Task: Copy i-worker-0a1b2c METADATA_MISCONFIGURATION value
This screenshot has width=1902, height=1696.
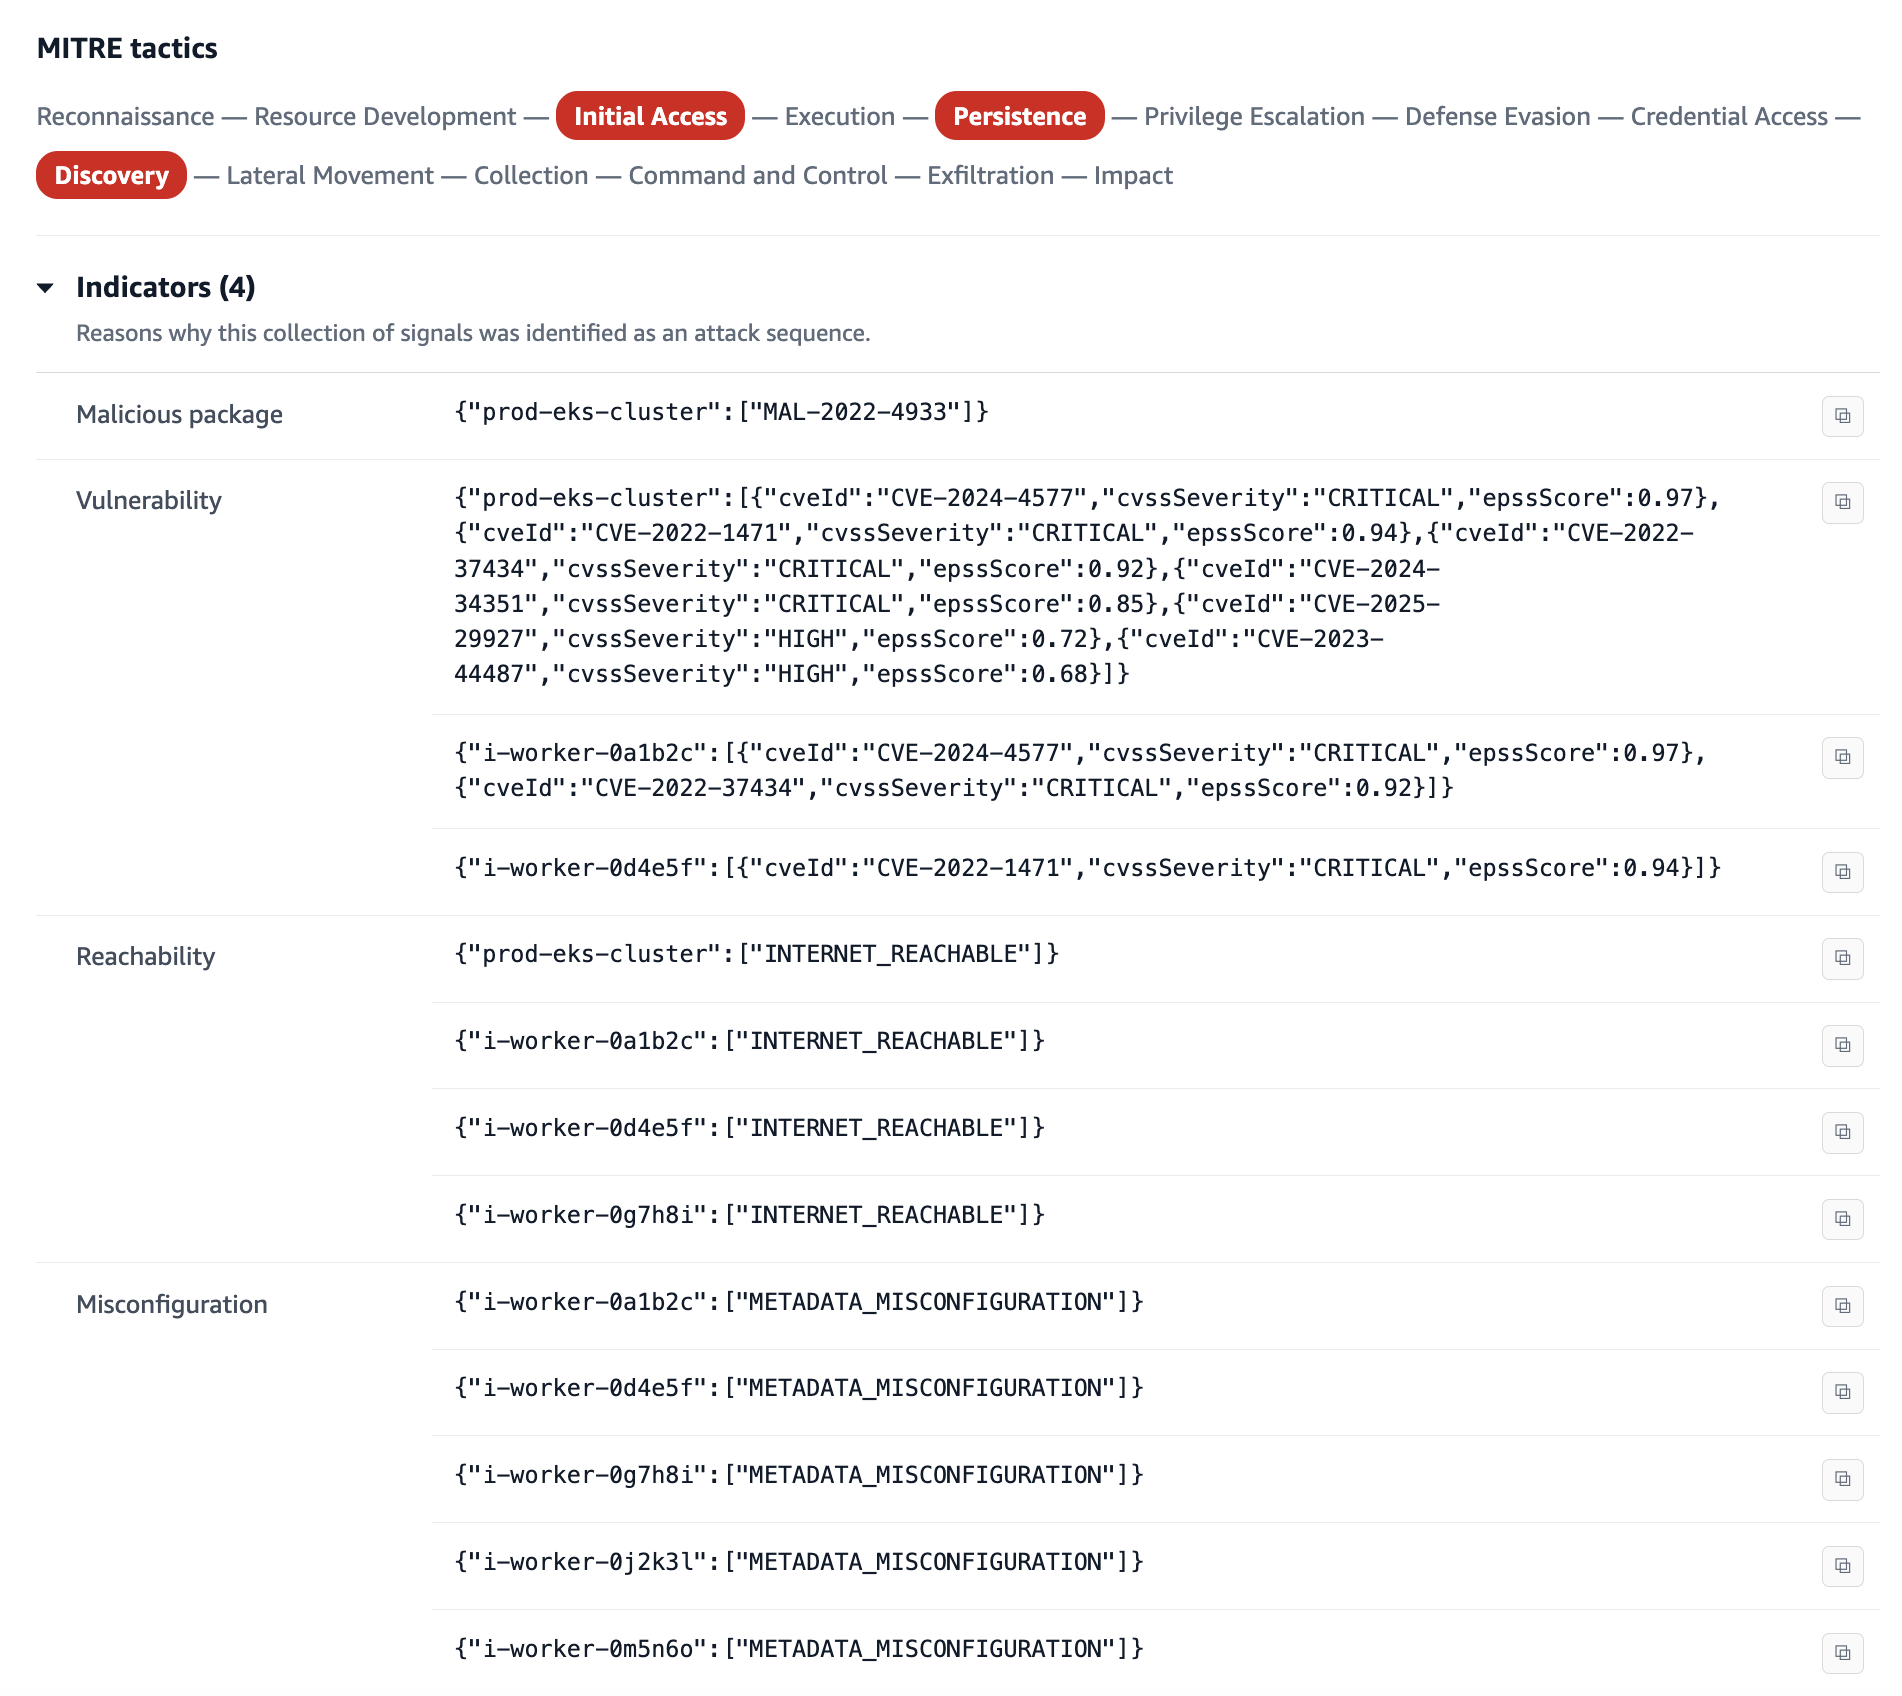Action: (1842, 1306)
